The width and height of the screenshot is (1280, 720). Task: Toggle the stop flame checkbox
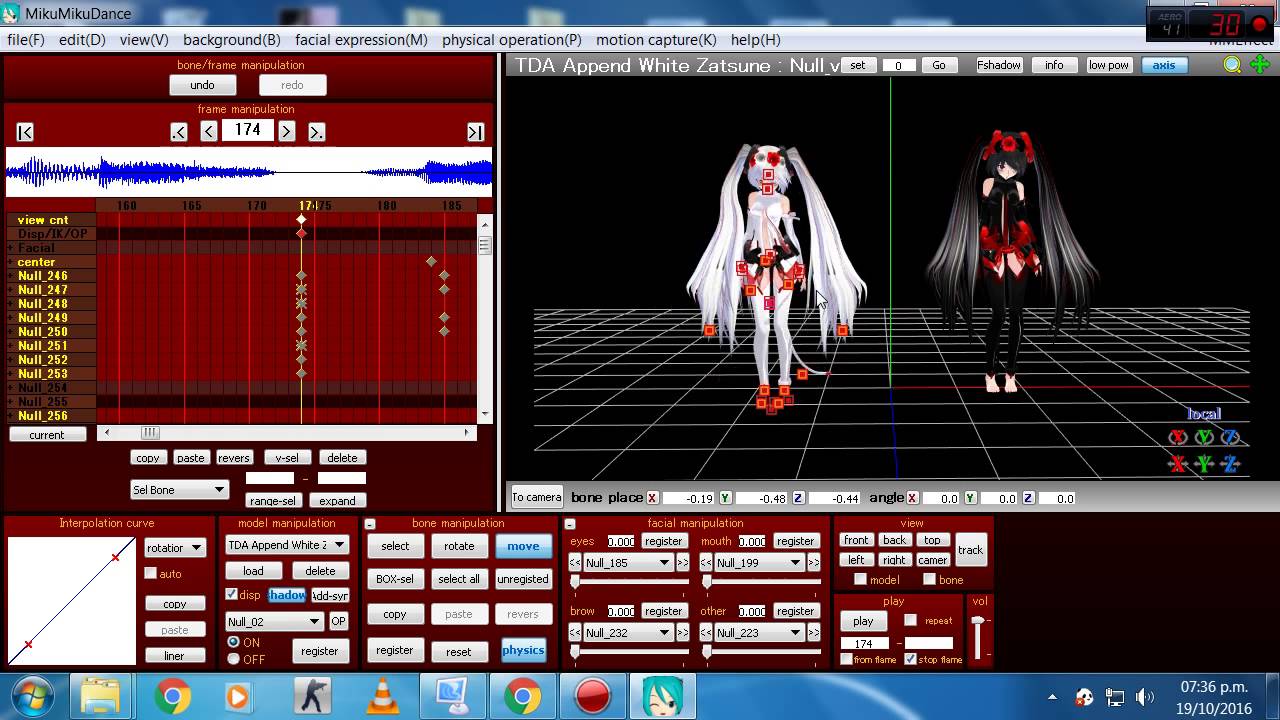[910, 659]
